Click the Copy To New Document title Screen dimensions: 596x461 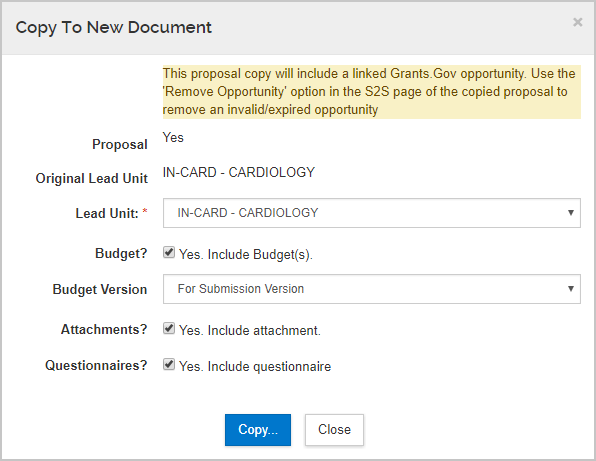pos(113,27)
